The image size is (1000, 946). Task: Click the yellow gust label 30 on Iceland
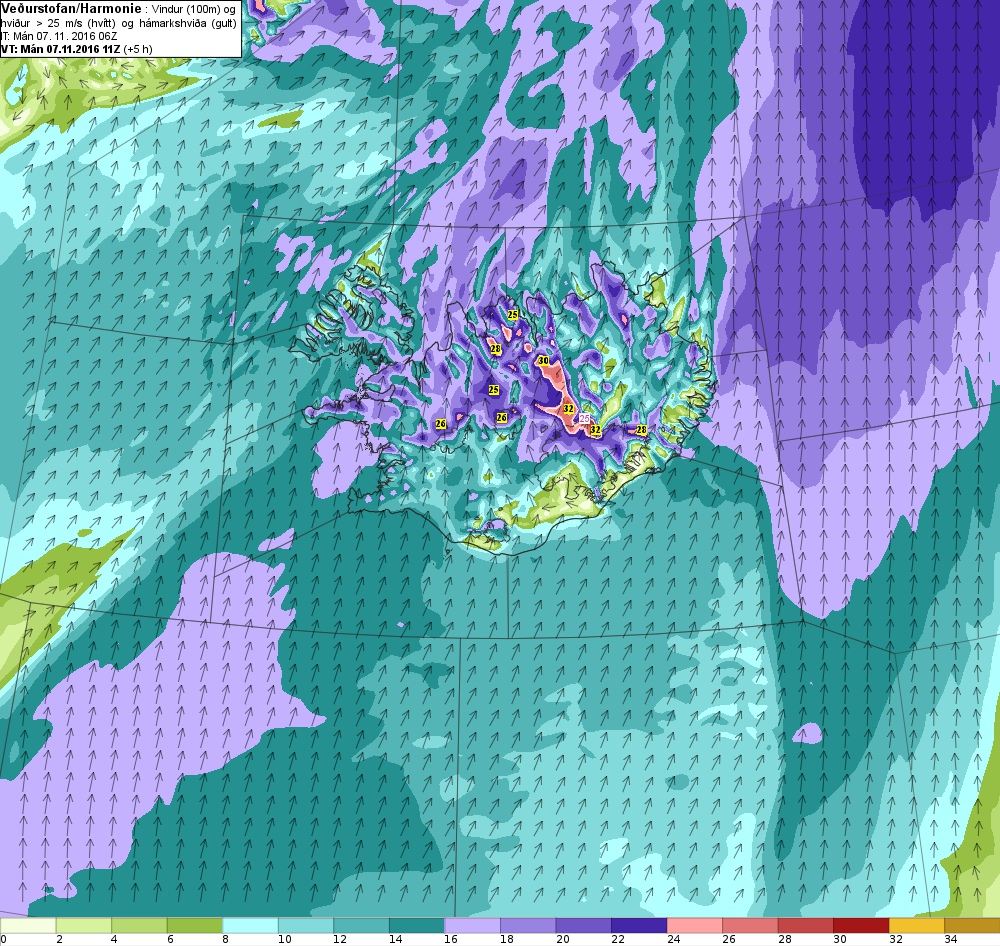click(543, 360)
